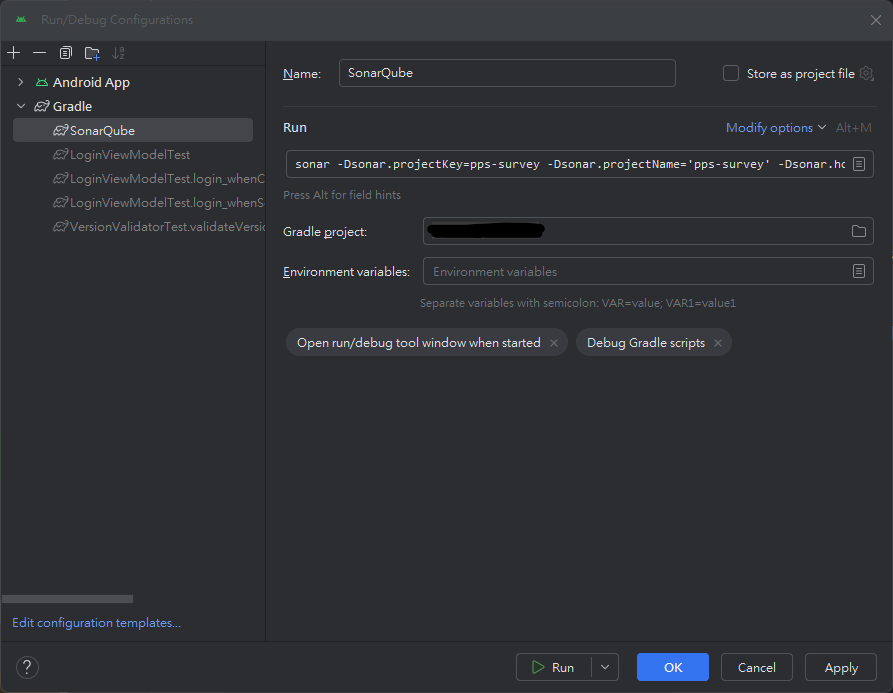893x693 pixels.
Task: Click the Edit configuration templates link
Action: [96, 623]
